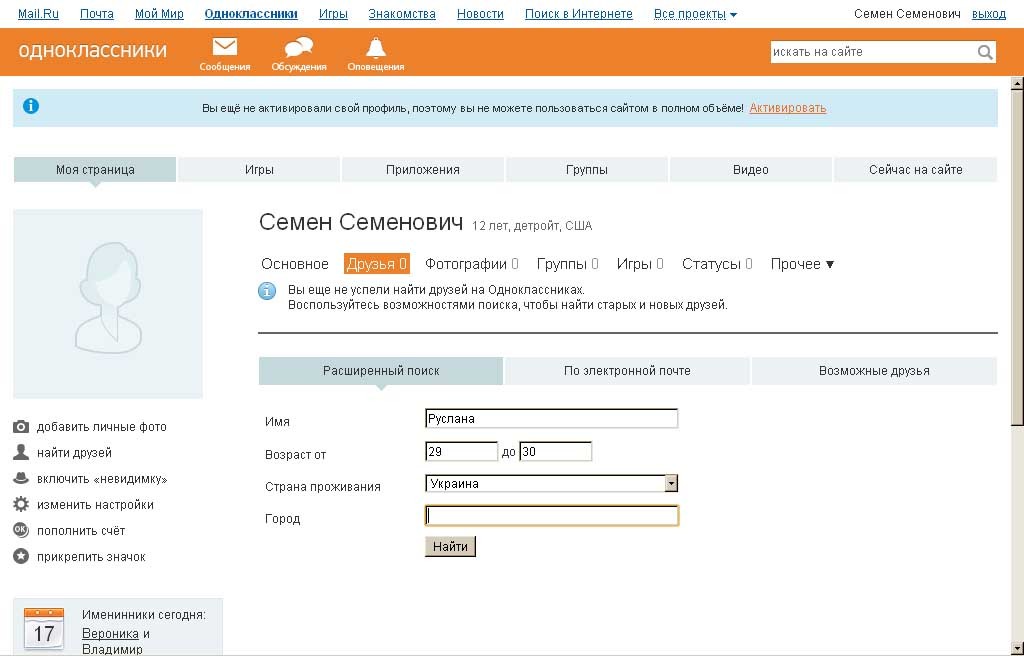Open the Страна проживания dropdown
This screenshot has width=1024, height=656.
point(551,484)
